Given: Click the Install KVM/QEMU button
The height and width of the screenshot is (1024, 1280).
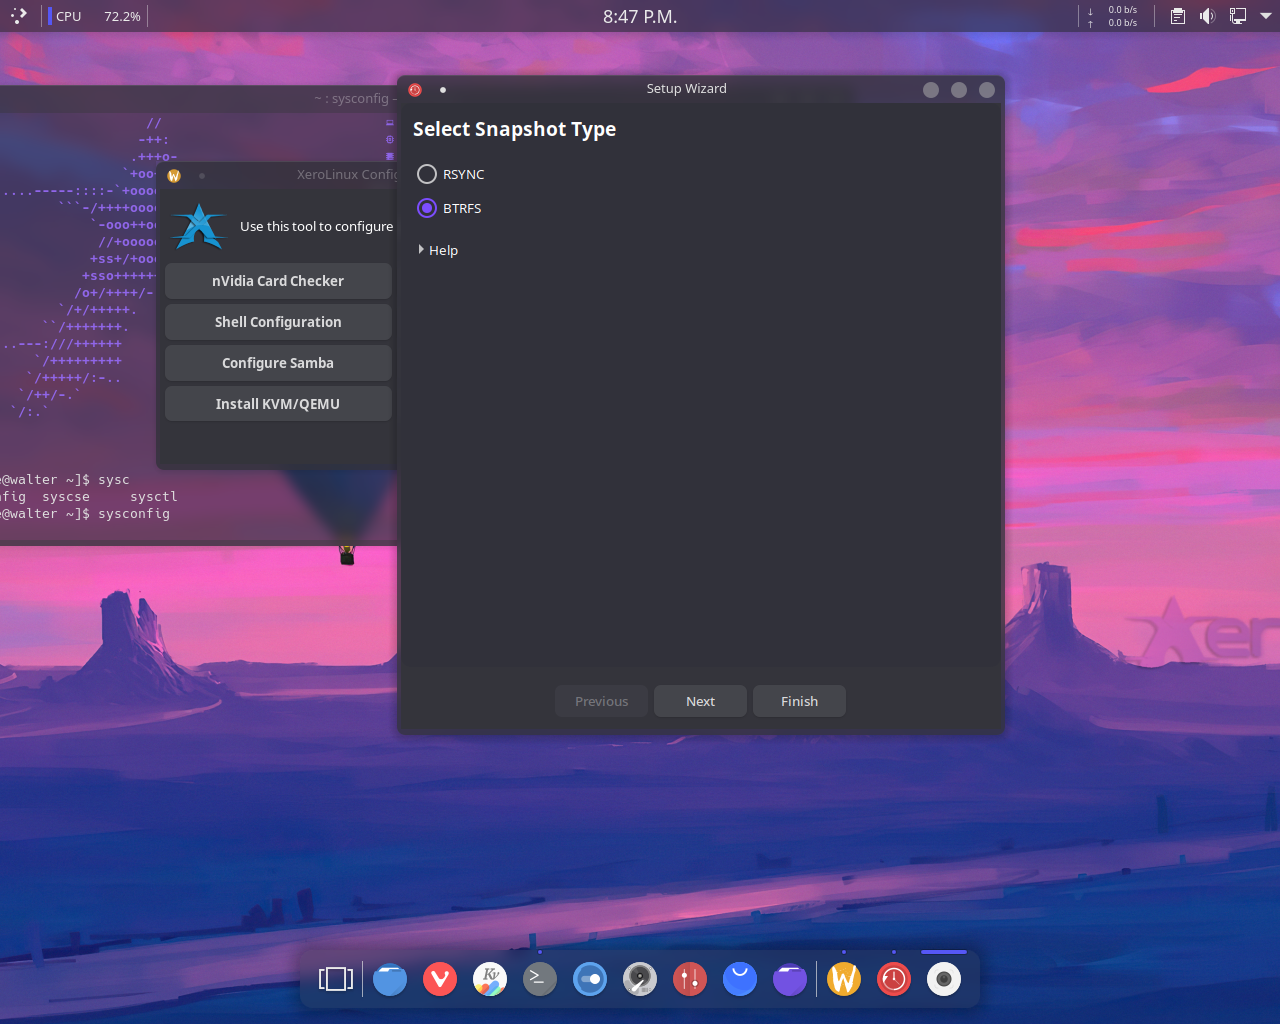Looking at the screenshot, I should (278, 404).
